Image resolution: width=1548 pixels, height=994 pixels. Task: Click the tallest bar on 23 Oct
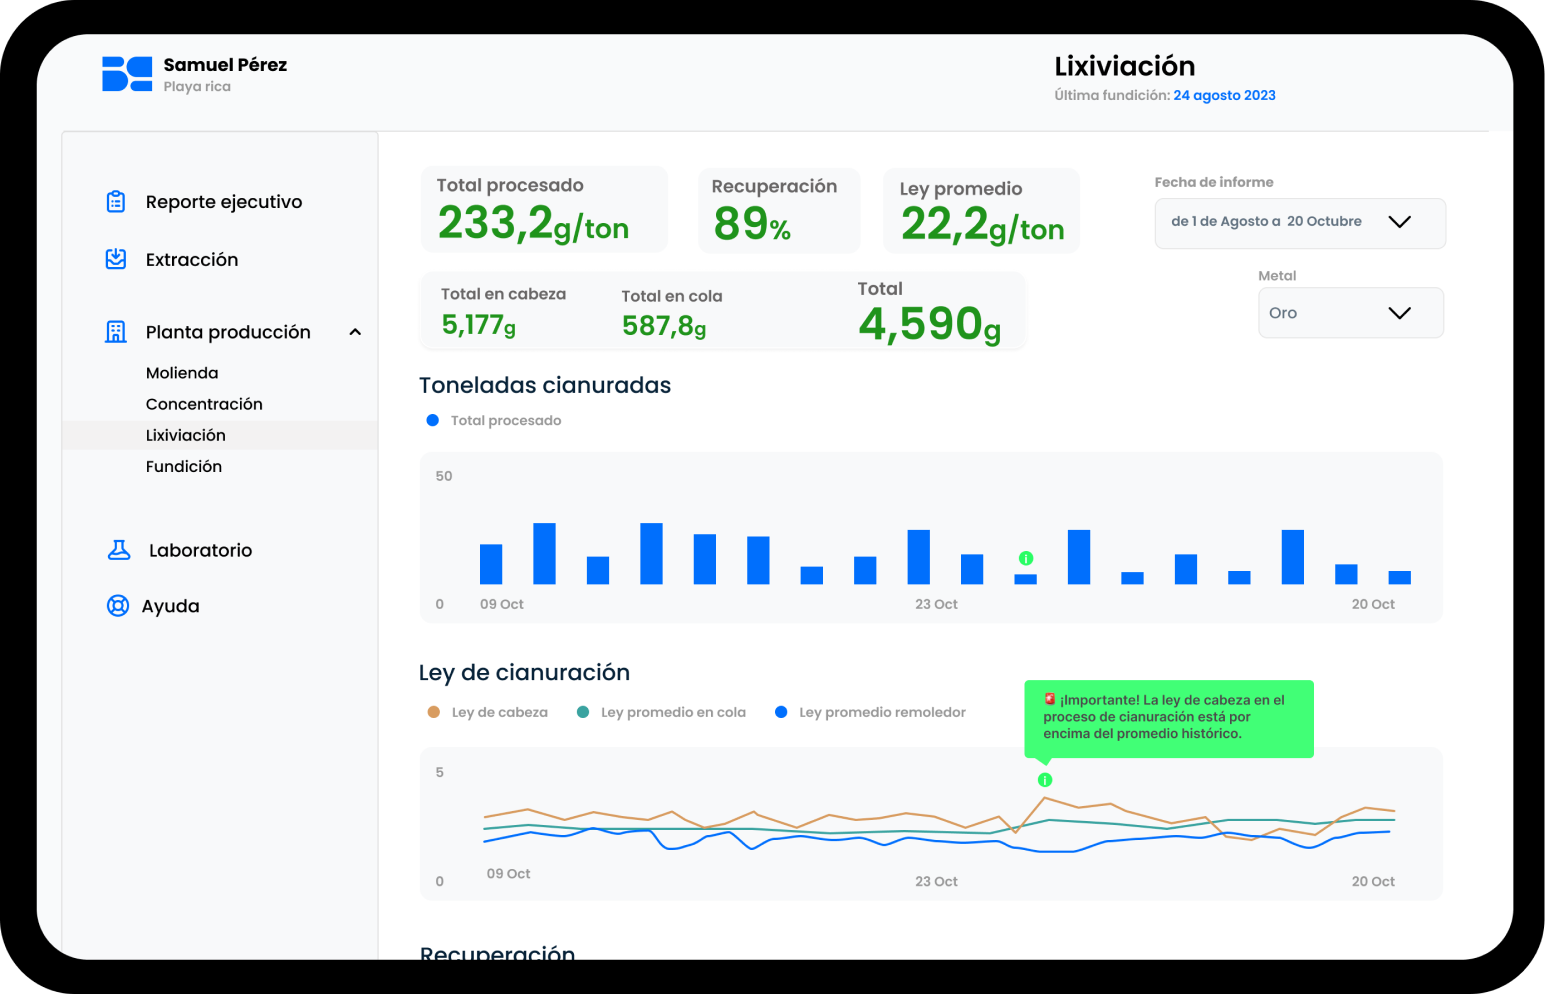click(919, 555)
